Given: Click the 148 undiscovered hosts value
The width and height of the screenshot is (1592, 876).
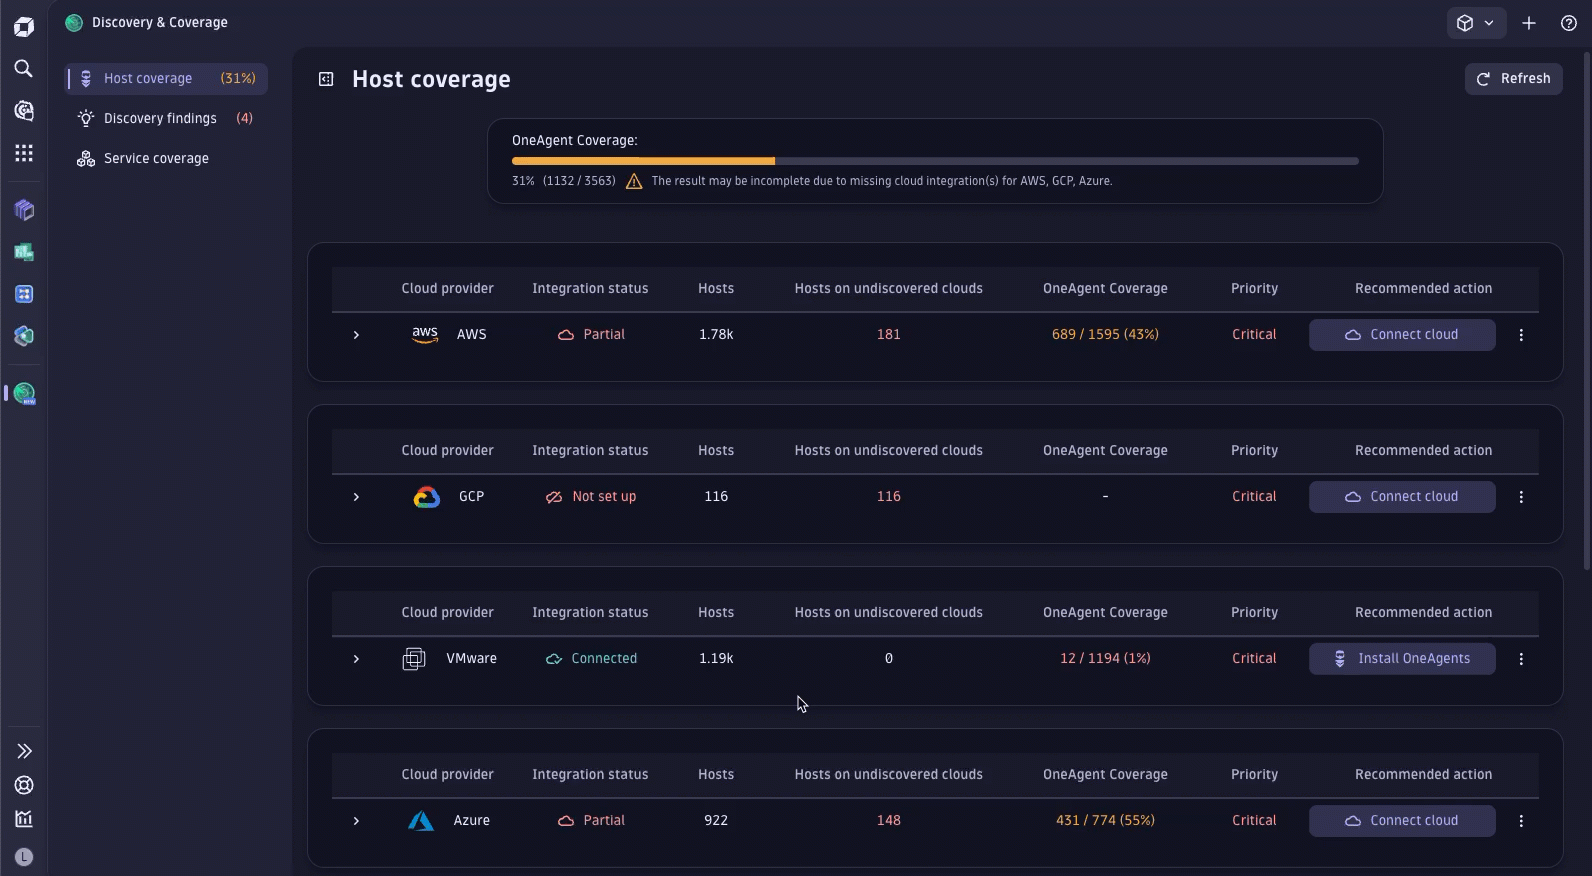Looking at the screenshot, I should pyautogui.click(x=889, y=821).
